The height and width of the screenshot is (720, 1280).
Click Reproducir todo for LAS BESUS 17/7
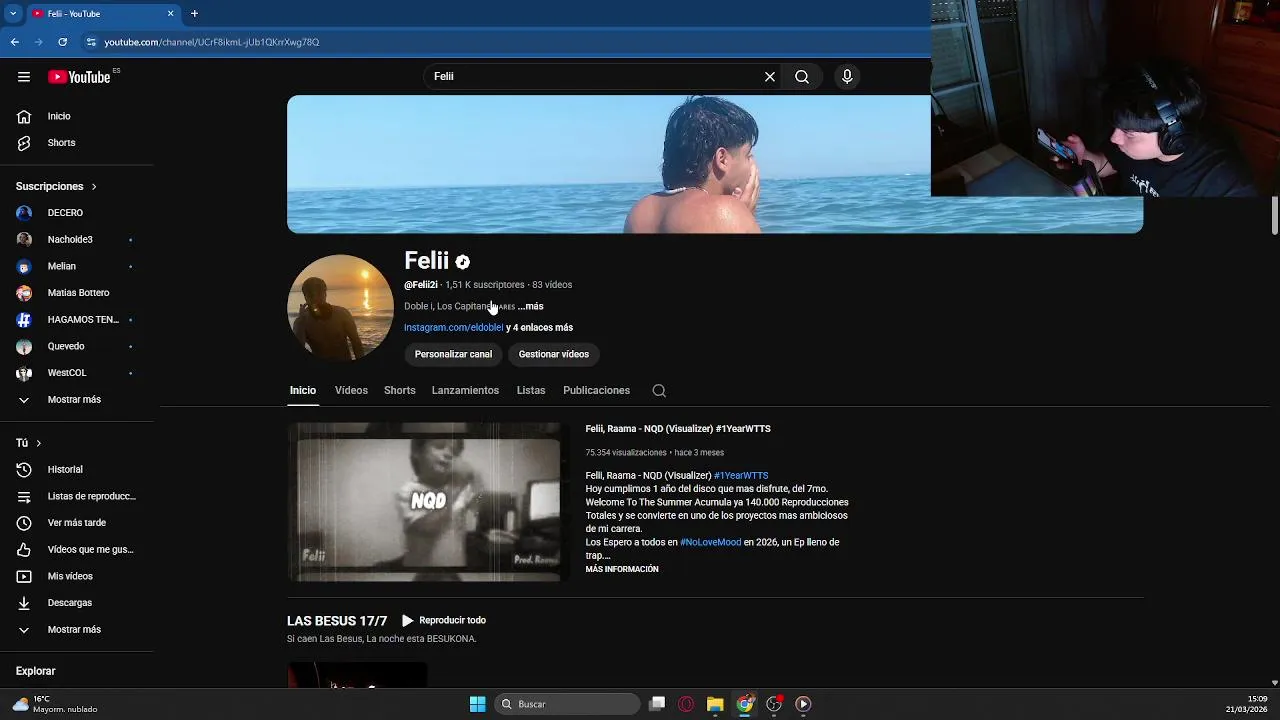443,621
